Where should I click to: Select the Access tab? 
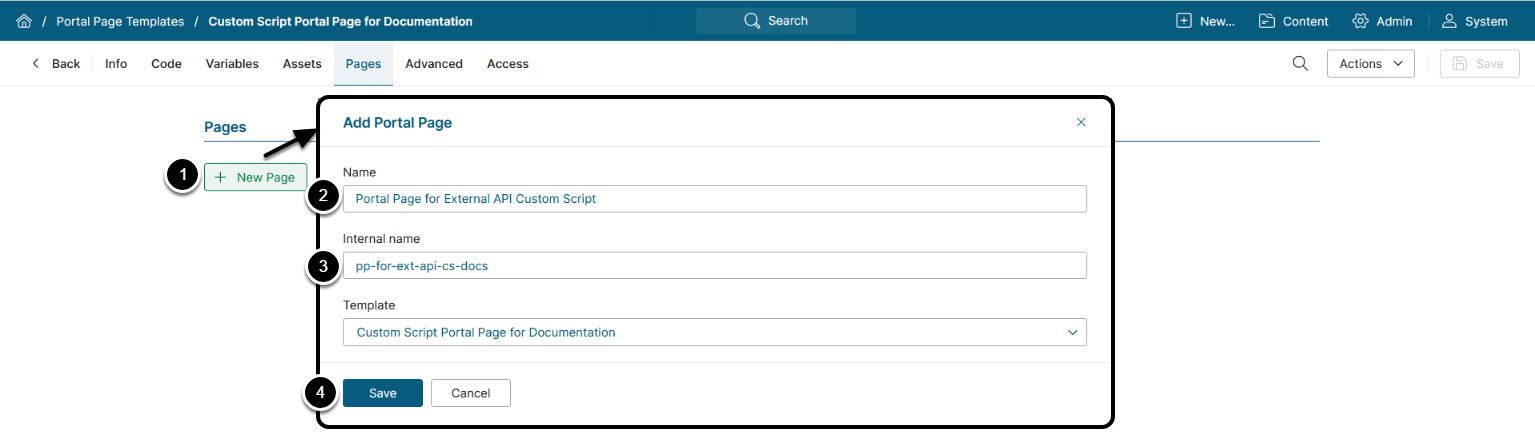(x=508, y=64)
